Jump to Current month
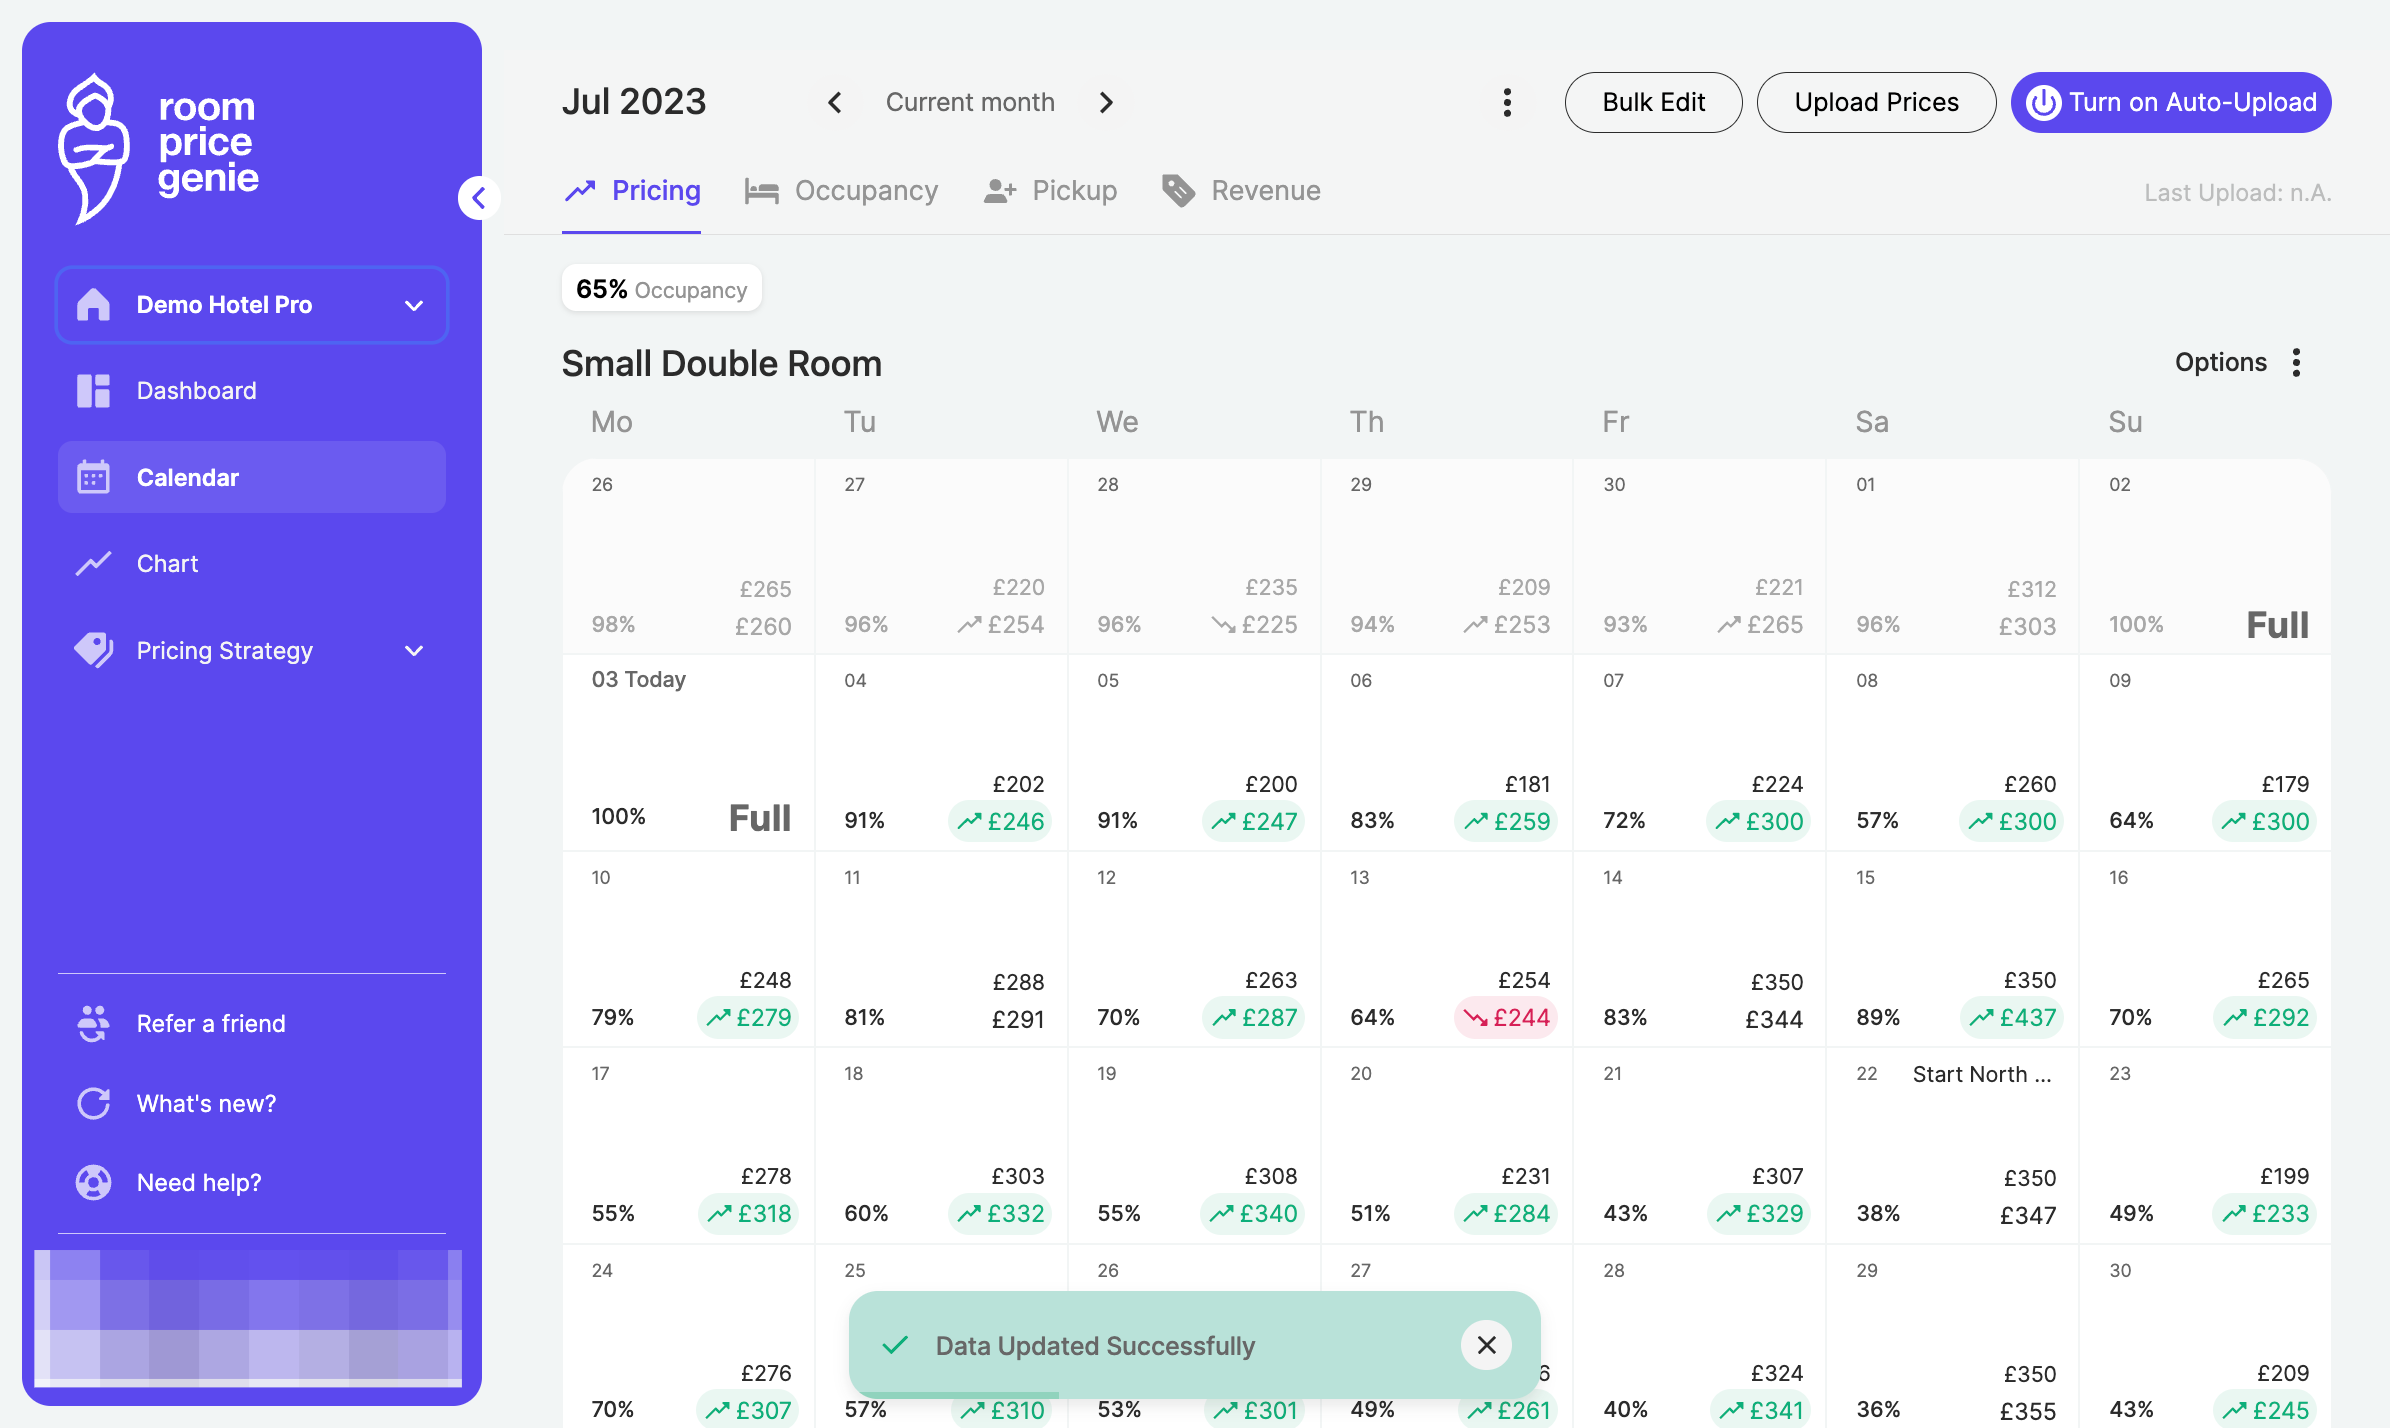The image size is (2390, 1428). pos(970,102)
